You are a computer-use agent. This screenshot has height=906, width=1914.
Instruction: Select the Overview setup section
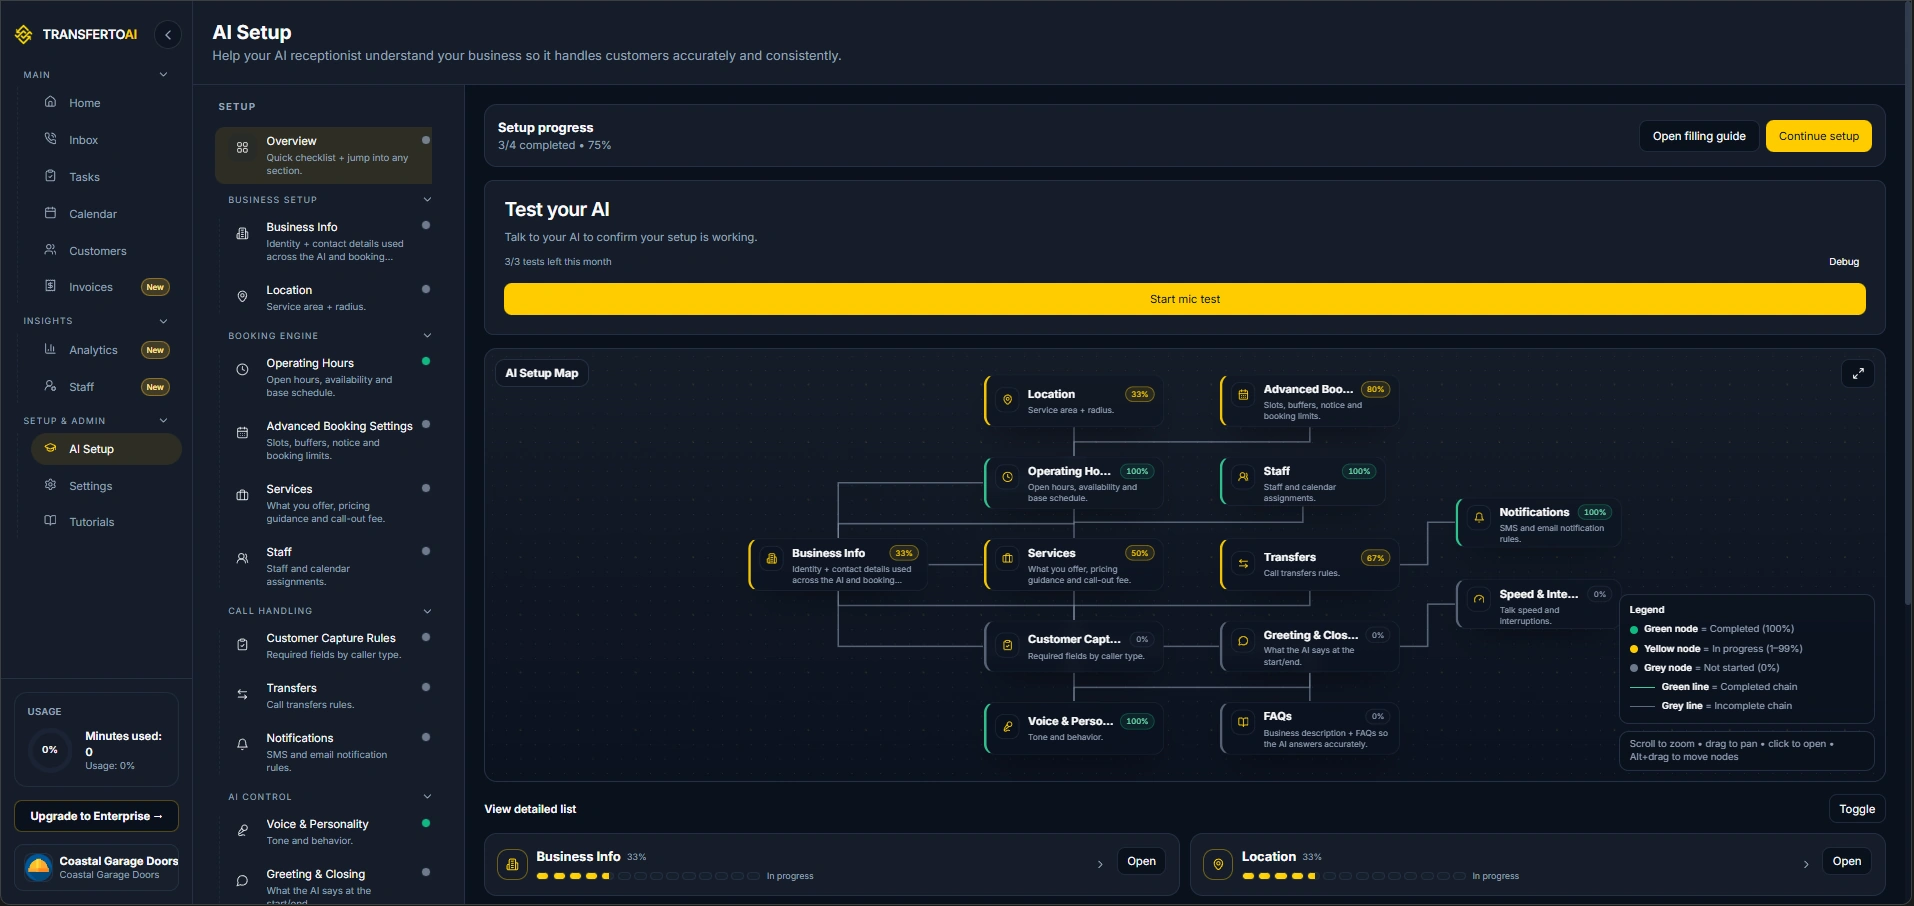coord(323,155)
